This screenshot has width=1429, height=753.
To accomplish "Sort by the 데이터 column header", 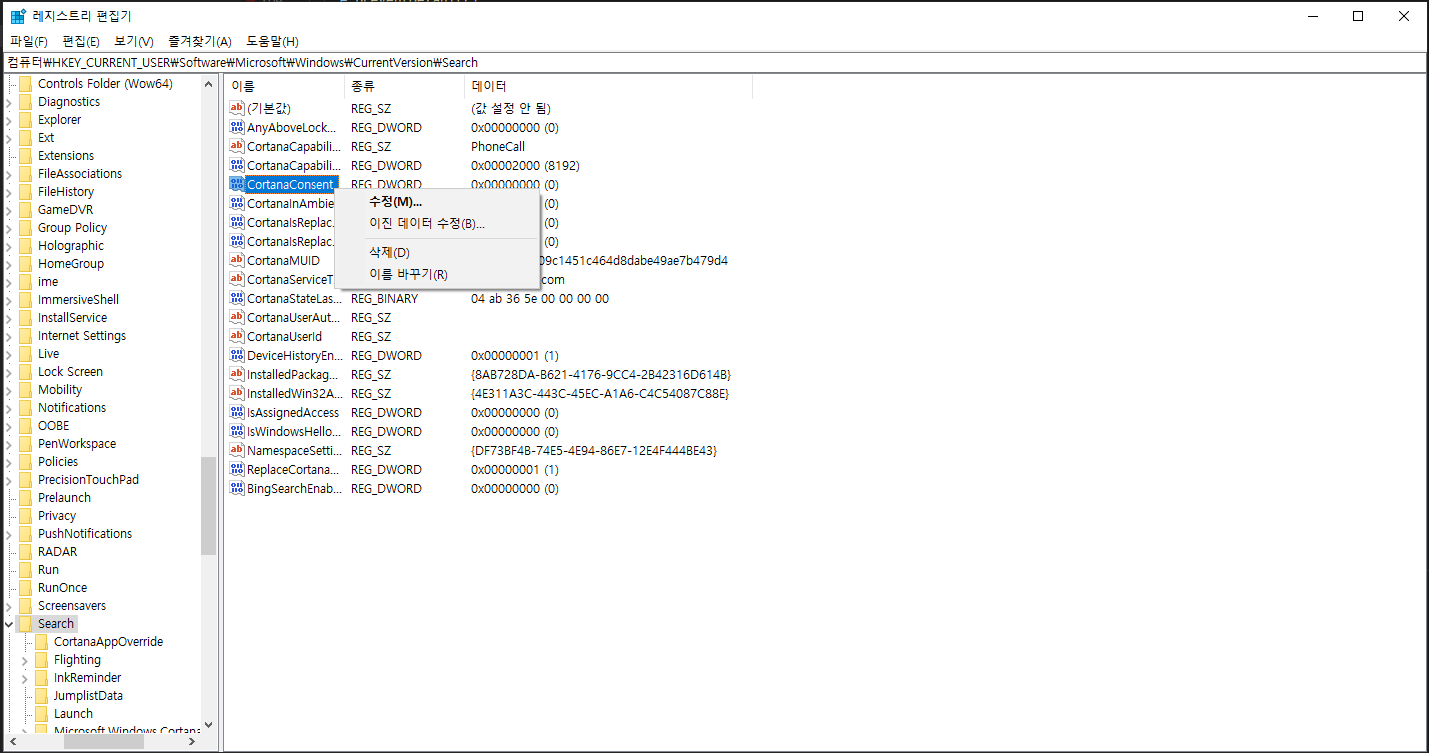I will [608, 86].
